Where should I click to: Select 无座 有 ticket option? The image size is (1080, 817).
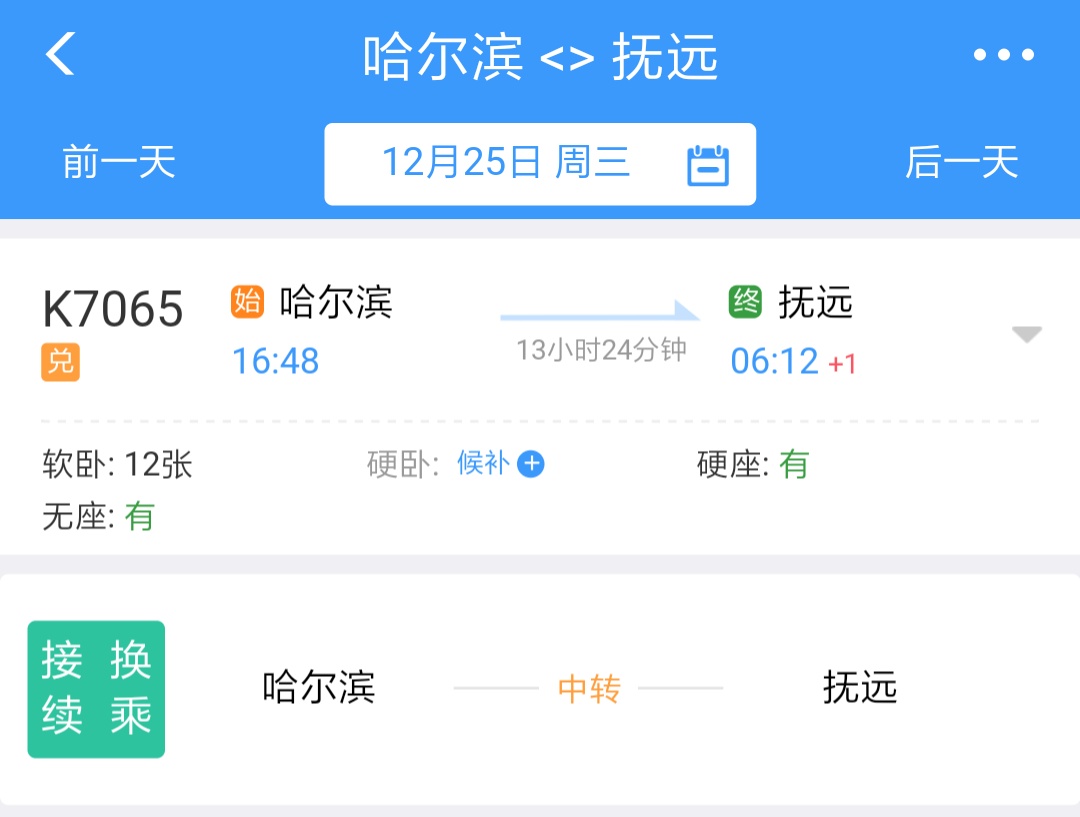point(98,516)
